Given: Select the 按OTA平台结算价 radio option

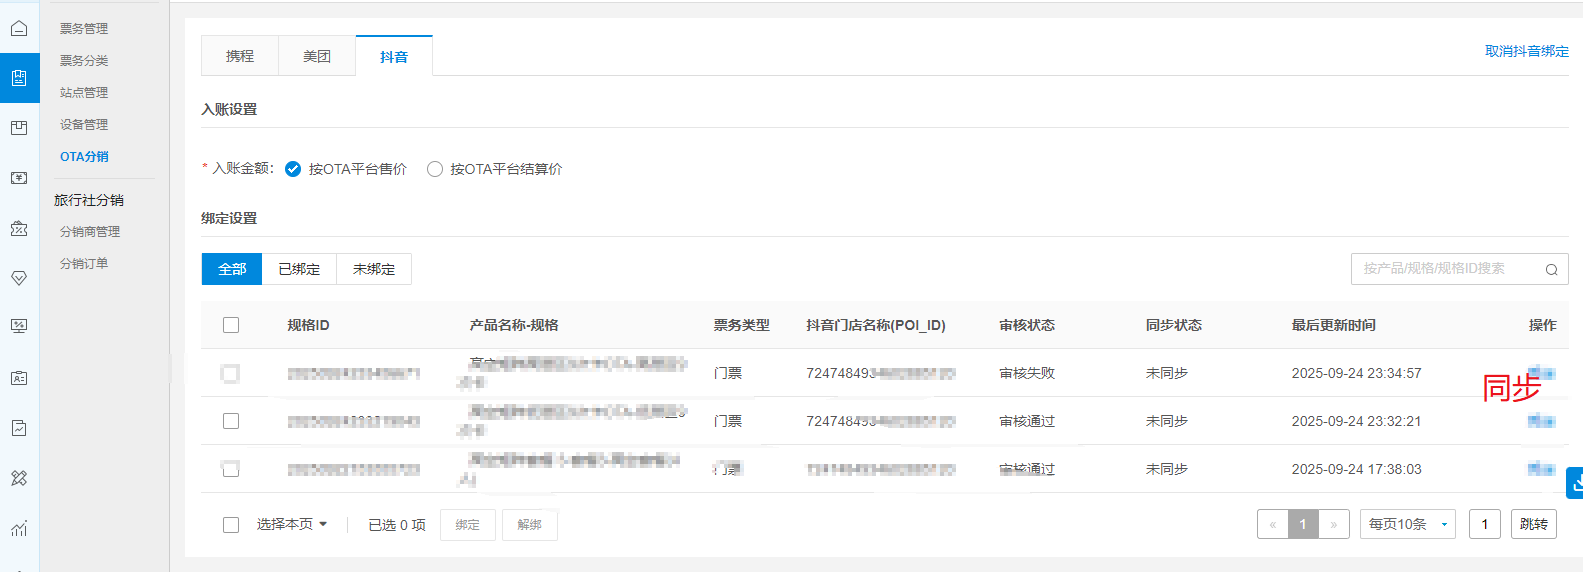Looking at the screenshot, I should pyautogui.click(x=435, y=169).
